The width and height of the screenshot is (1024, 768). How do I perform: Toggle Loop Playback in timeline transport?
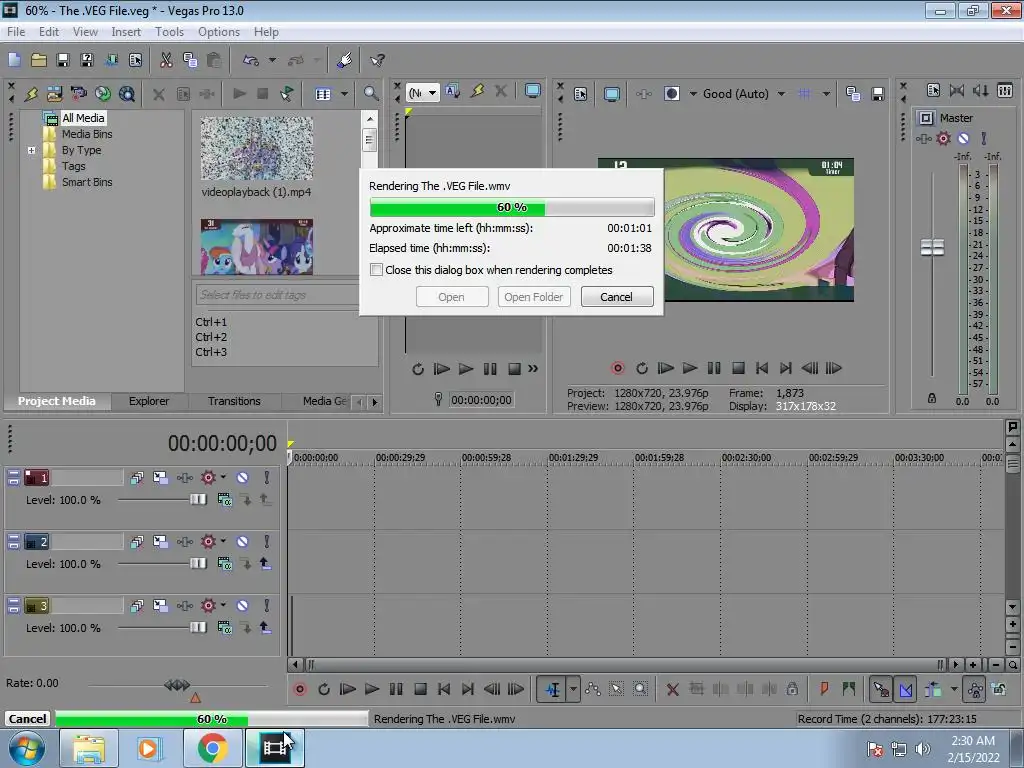(x=324, y=689)
